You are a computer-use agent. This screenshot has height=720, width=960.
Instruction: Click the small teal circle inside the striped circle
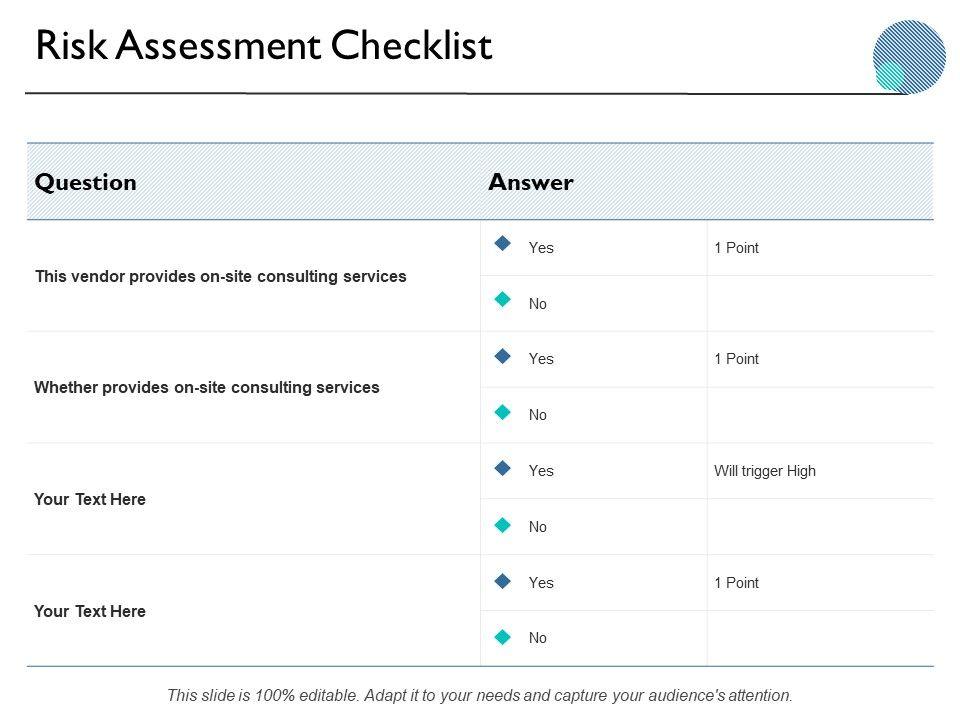pos(889,75)
